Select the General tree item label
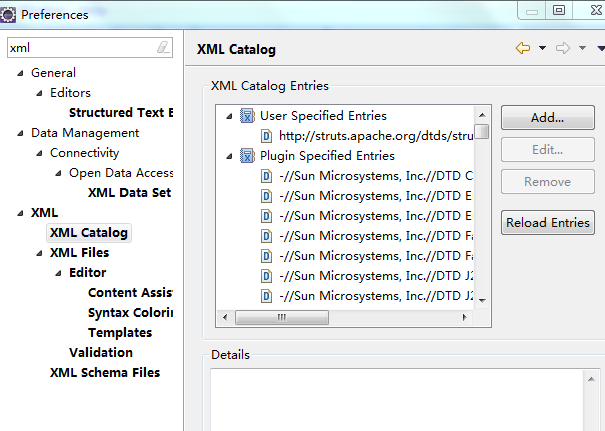The image size is (605, 431). pyautogui.click(x=53, y=73)
